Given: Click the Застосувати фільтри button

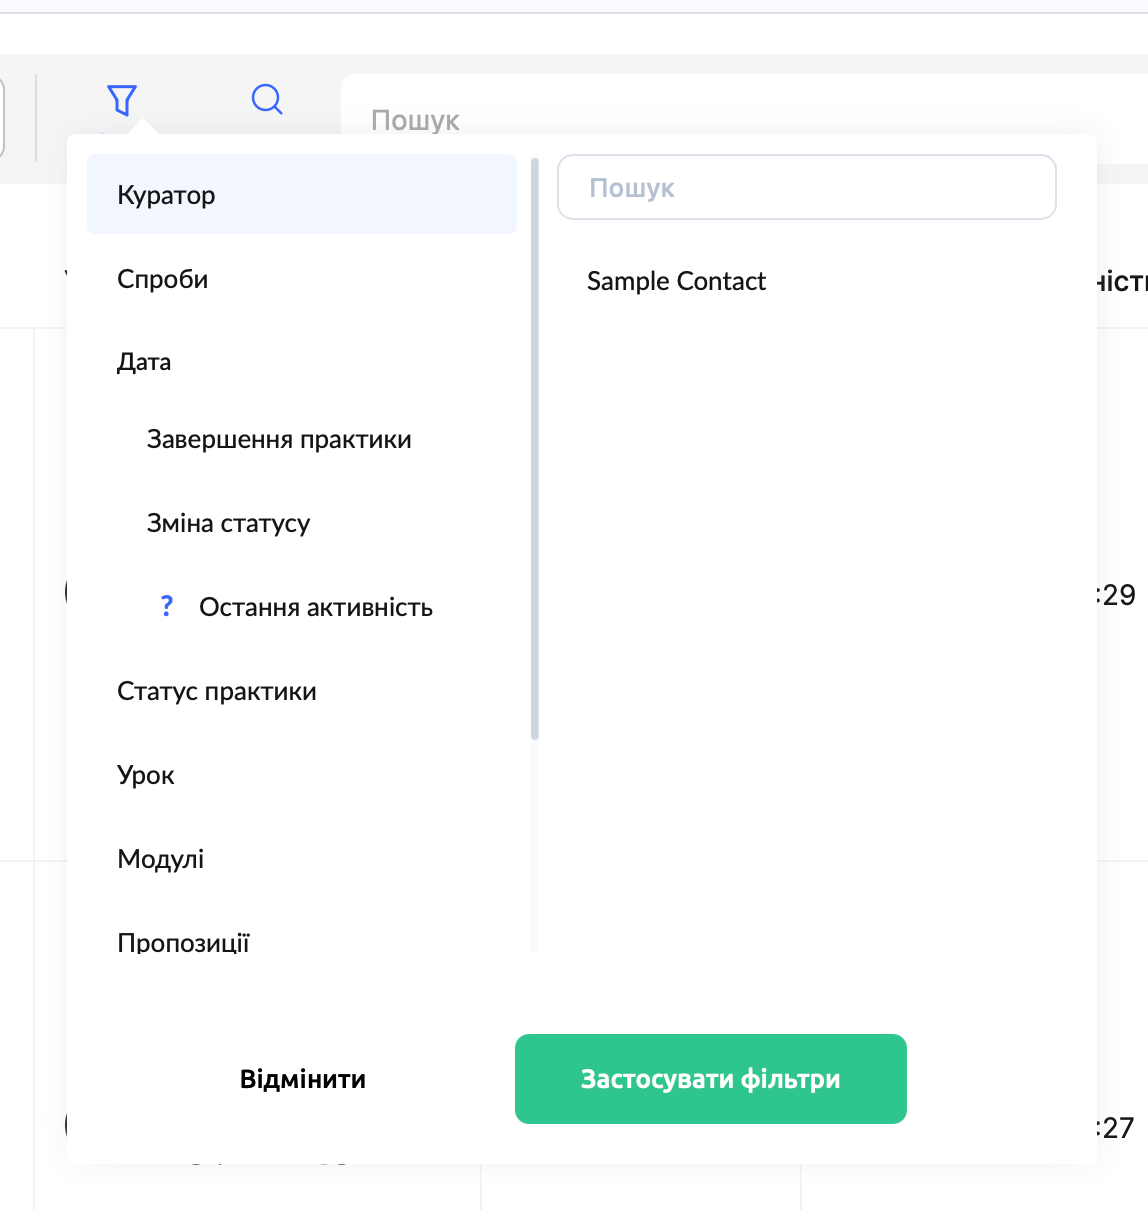Looking at the screenshot, I should pyautogui.click(x=710, y=1079).
